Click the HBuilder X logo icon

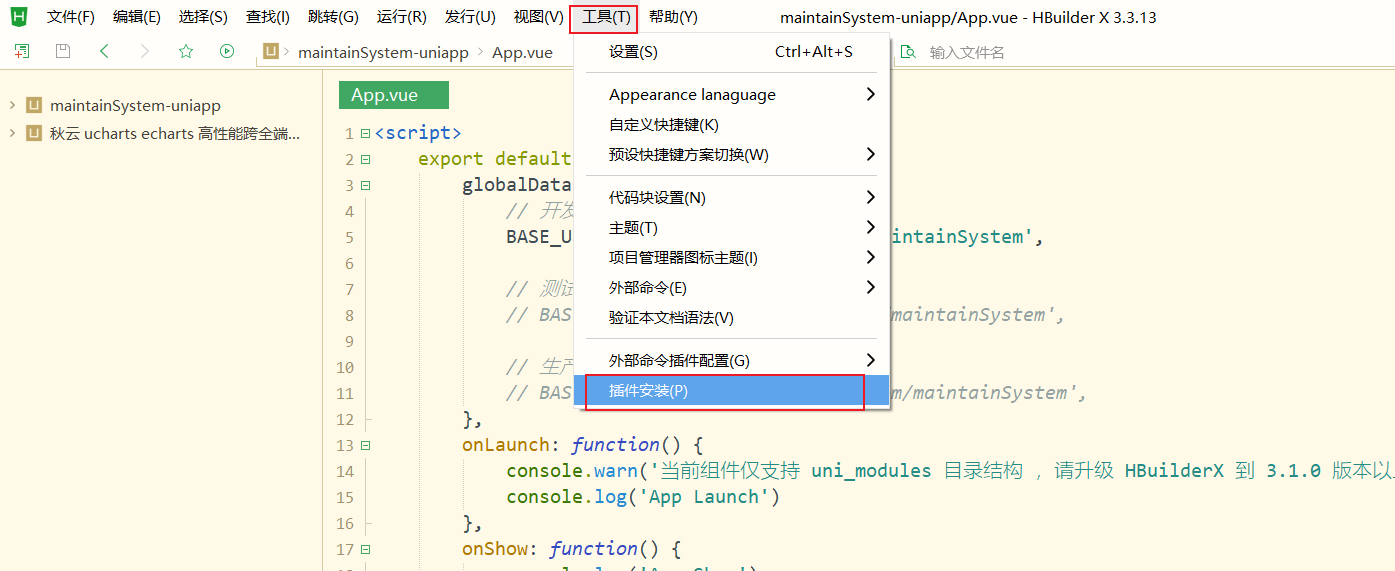point(19,16)
